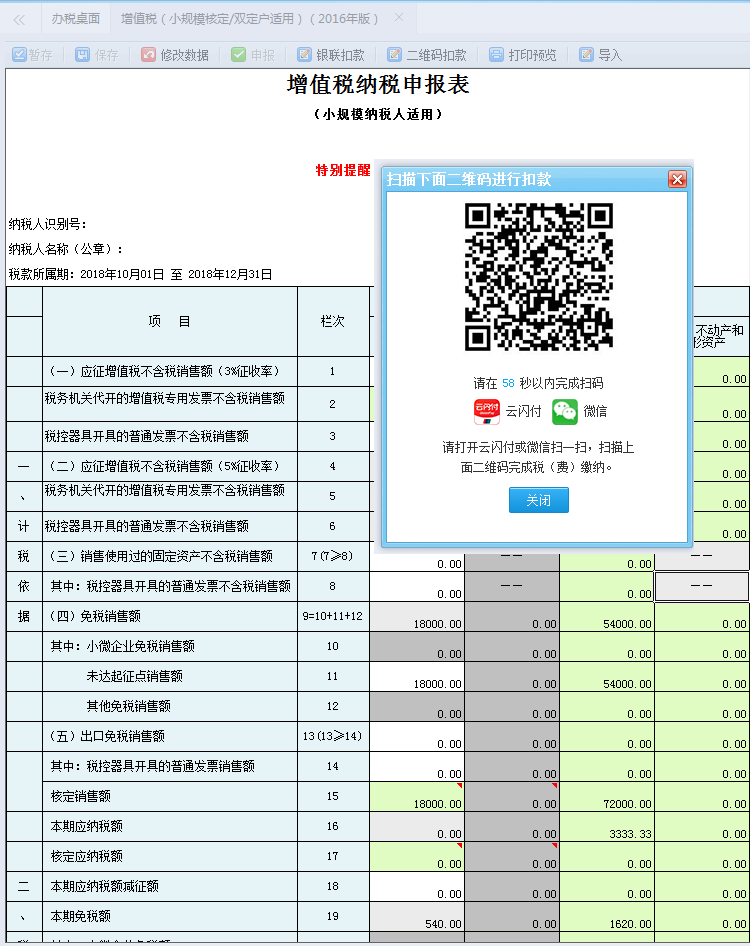Click the 未达起征点销售额 cell showing 18000.00
This screenshot has height=946, width=750.
[x=417, y=677]
